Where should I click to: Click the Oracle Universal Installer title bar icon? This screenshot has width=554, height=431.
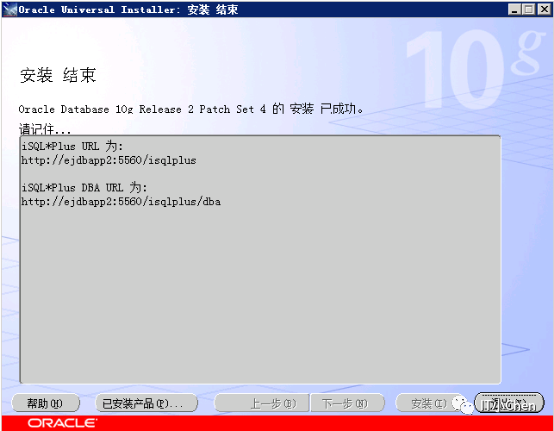coord(10,10)
